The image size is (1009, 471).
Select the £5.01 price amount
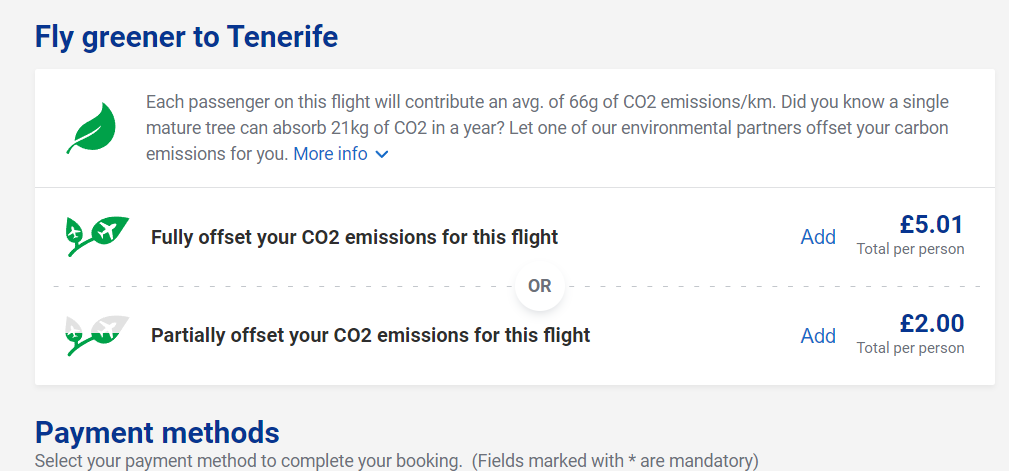click(930, 224)
